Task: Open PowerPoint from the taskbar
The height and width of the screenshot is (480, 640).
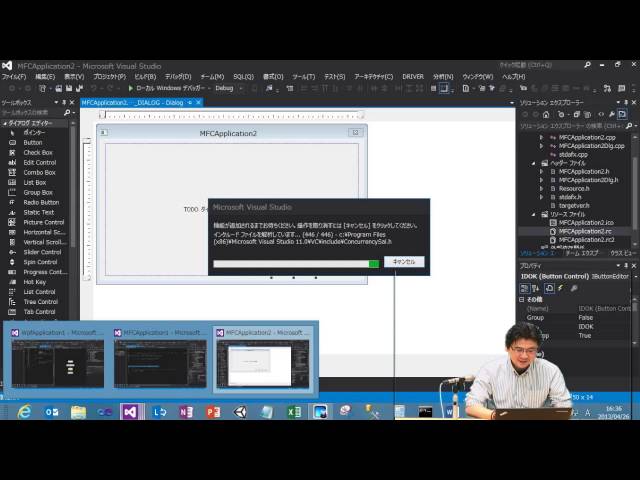Action: (x=213, y=412)
